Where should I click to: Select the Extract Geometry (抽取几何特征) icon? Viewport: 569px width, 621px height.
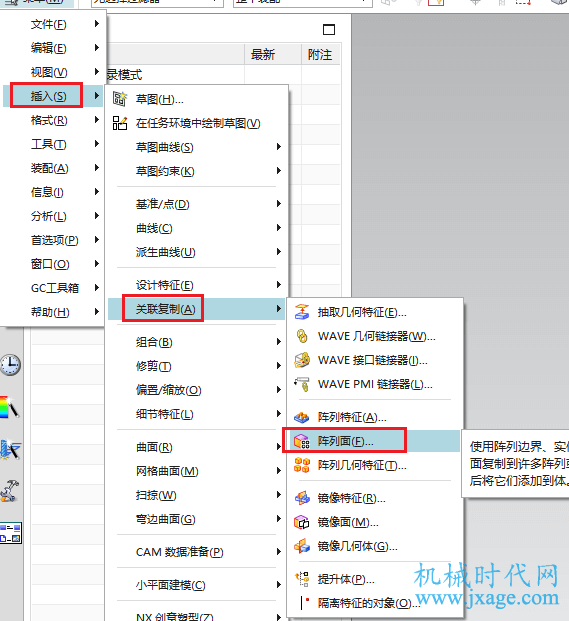(302, 312)
